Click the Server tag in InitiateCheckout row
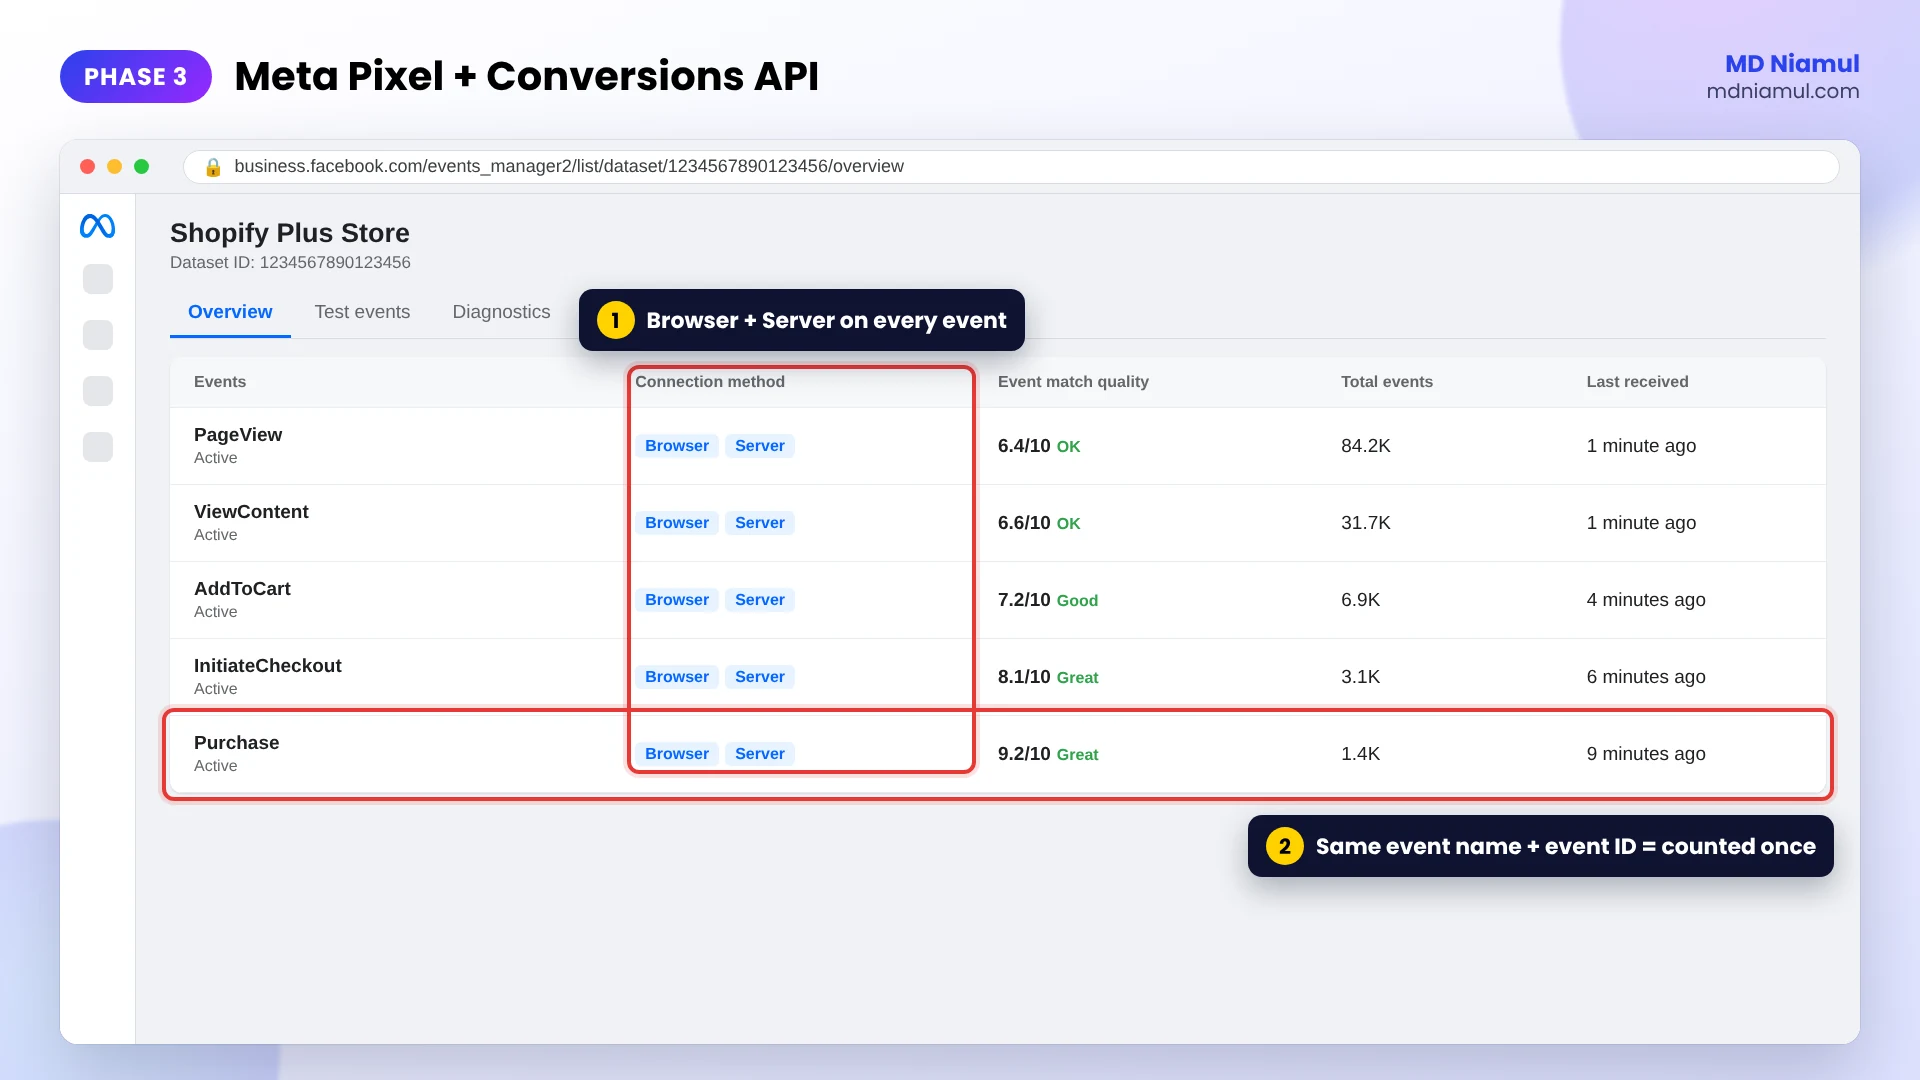Image resolution: width=1920 pixels, height=1080 pixels. [x=760, y=677]
